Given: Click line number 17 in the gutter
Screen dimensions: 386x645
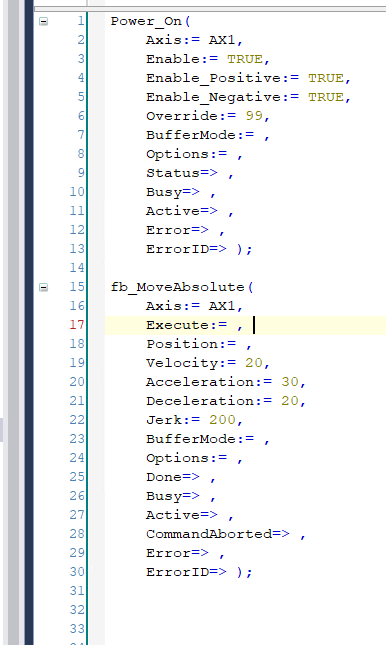Looking at the screenshot, I should coord(77,325).
